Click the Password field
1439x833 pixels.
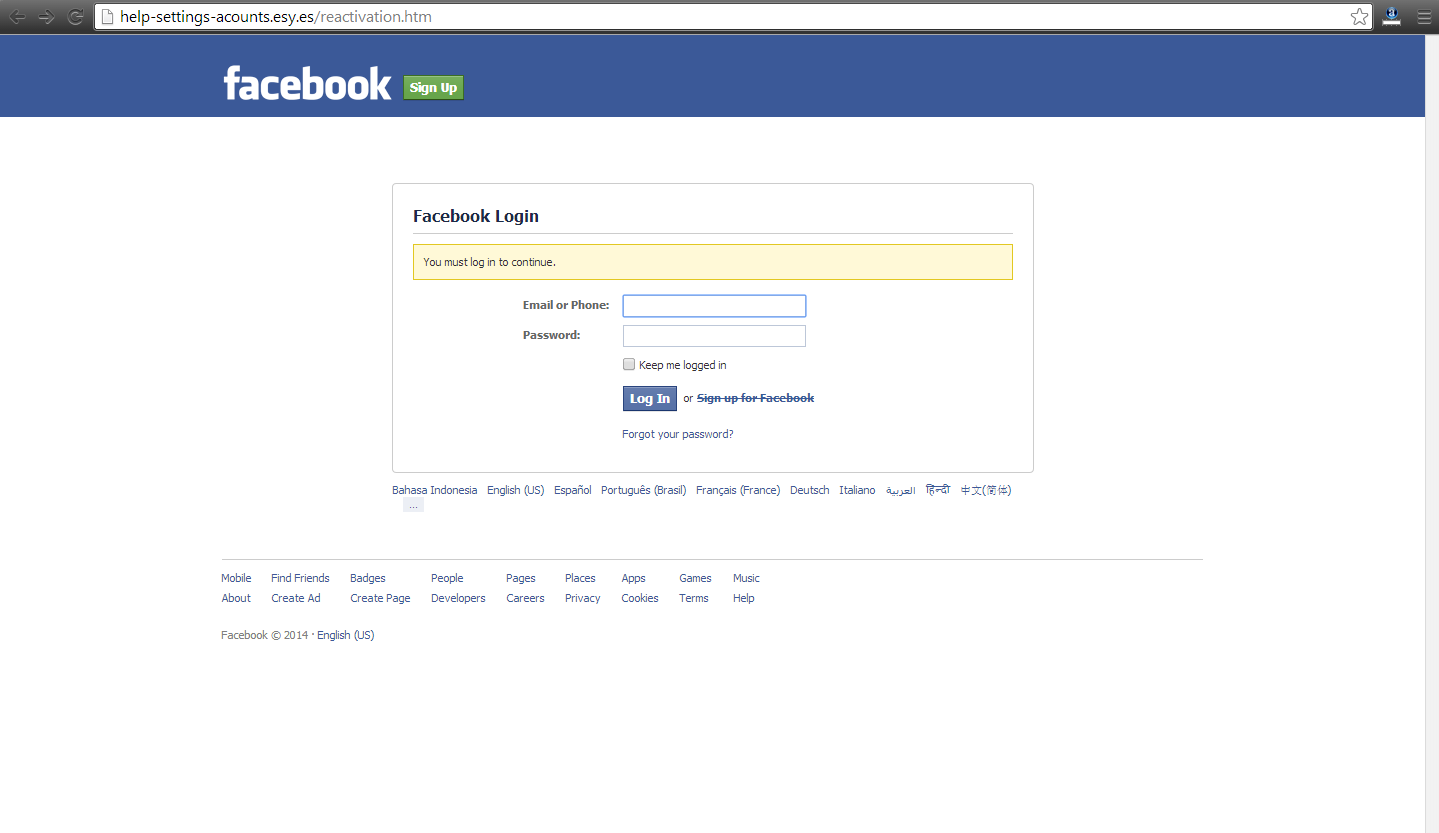click(714, 336)
